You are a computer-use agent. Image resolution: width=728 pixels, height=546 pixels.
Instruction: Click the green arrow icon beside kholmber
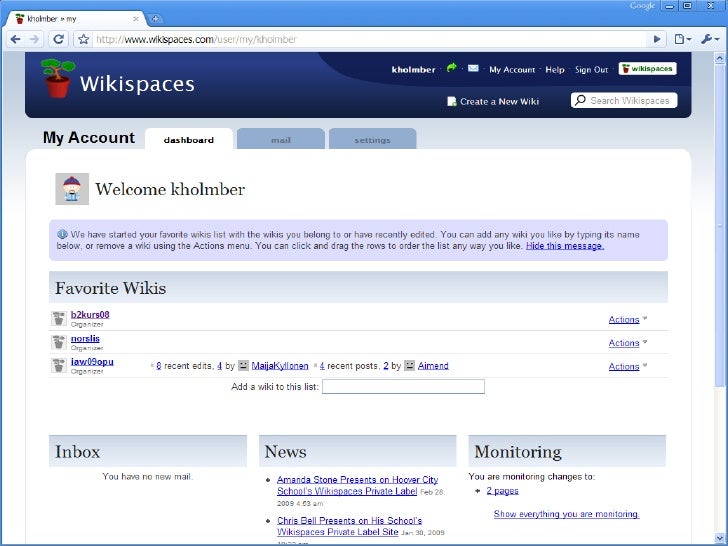pos(451,68)
